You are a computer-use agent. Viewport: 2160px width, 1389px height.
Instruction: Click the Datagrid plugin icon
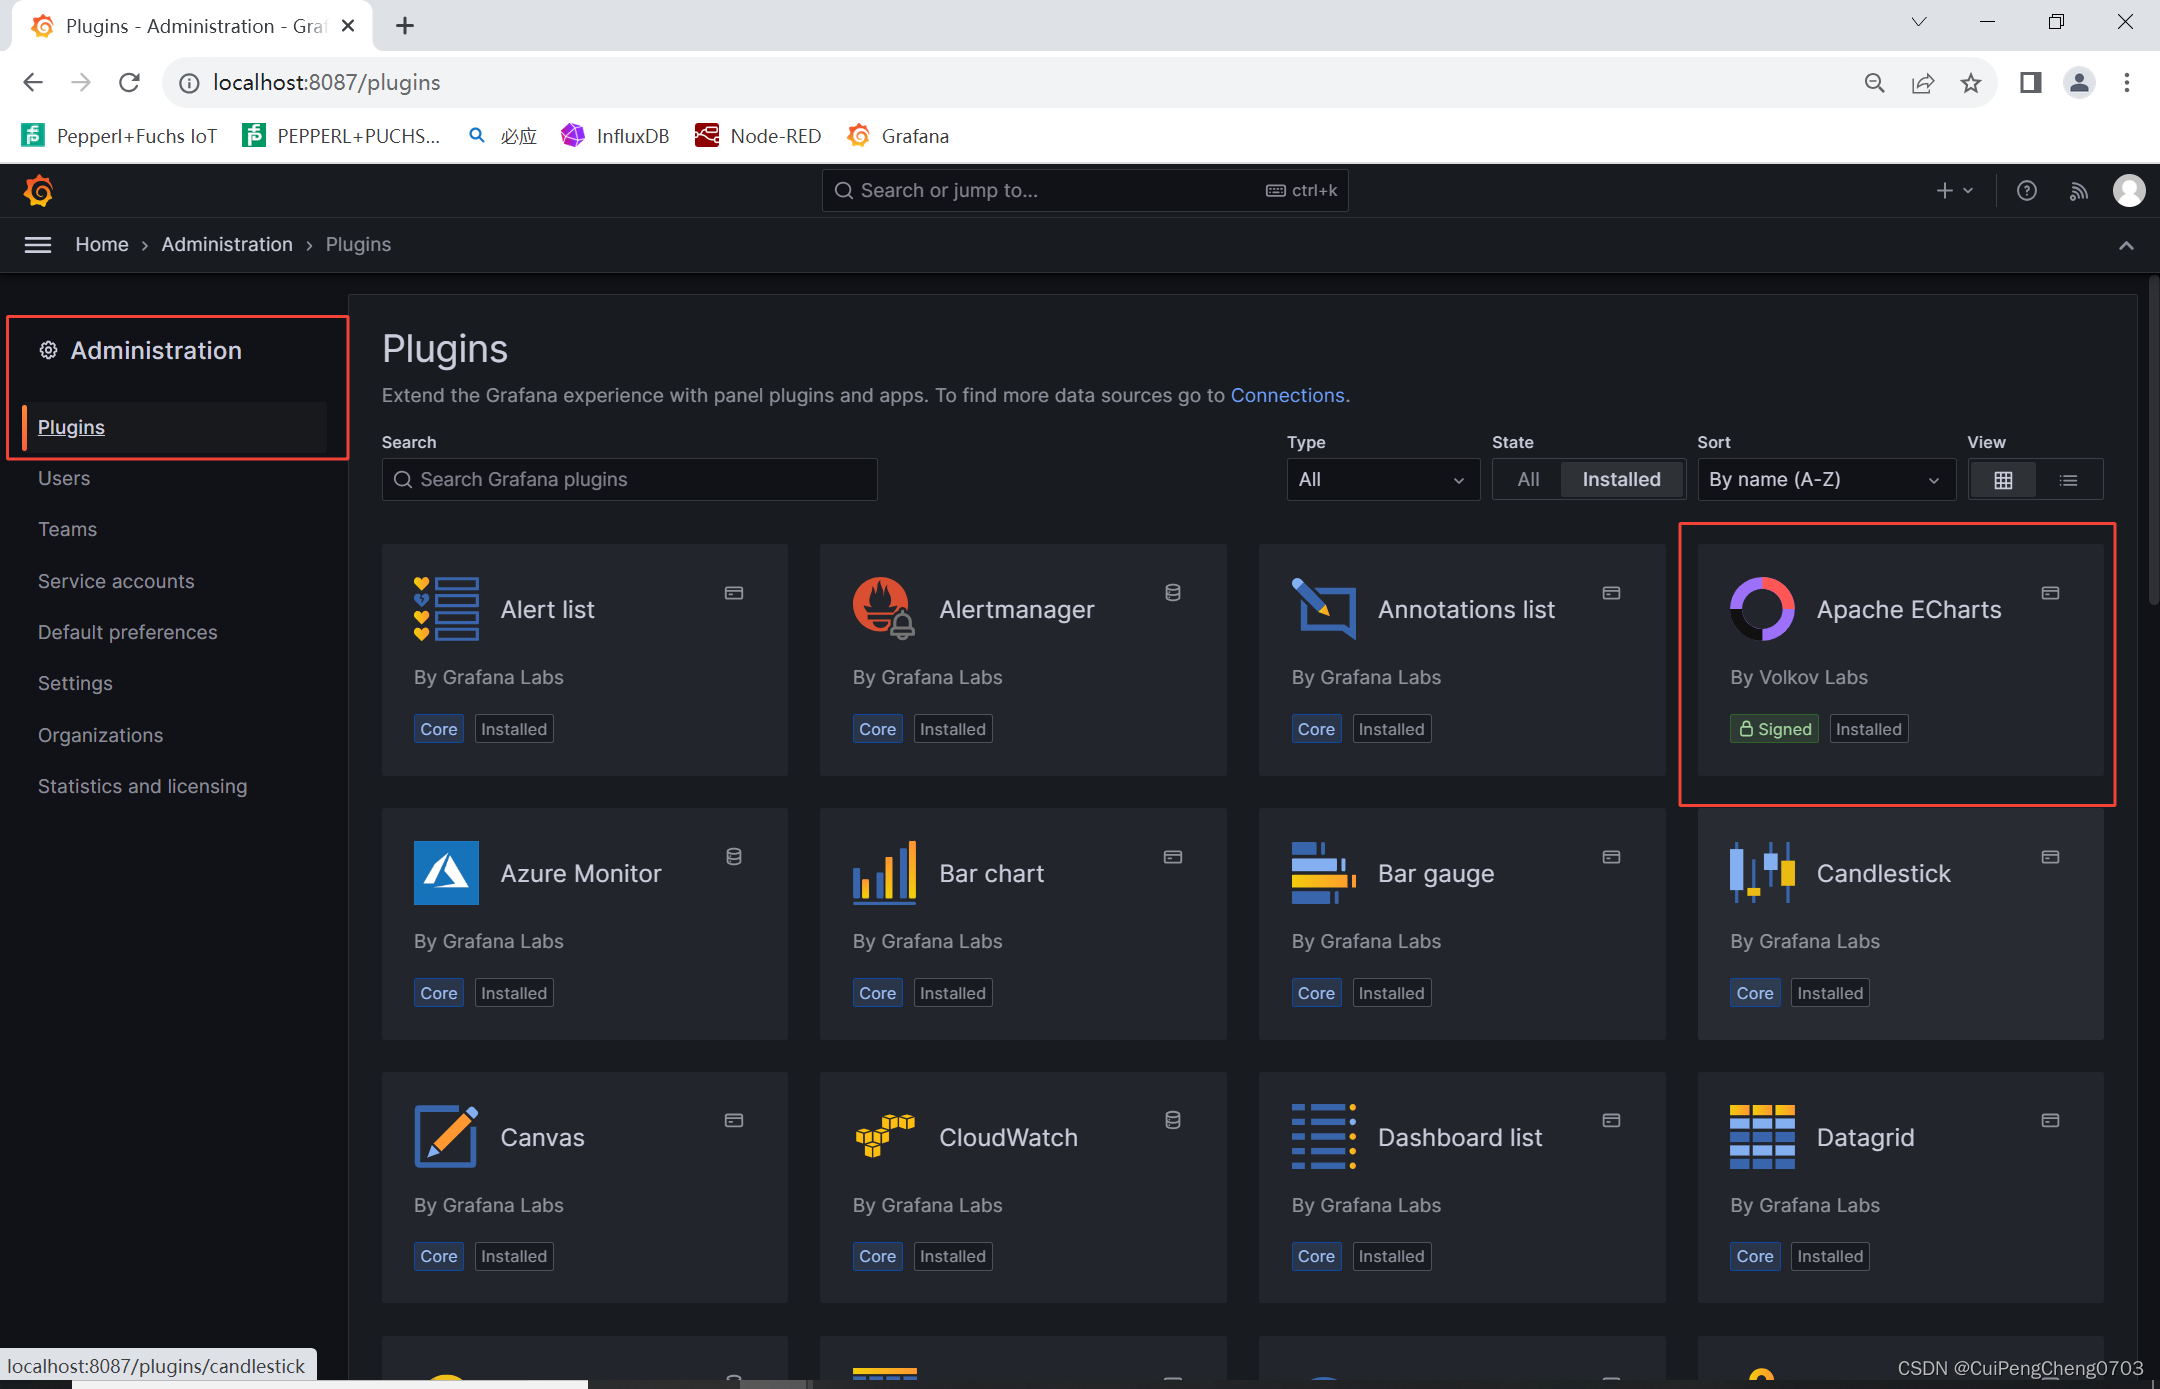point(1762,1137)
